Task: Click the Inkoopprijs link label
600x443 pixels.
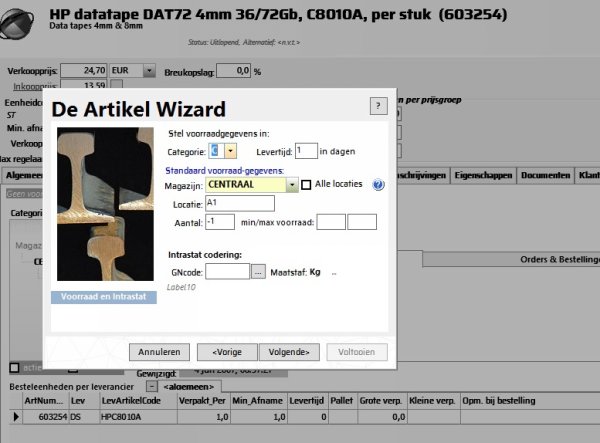Action: [x=35, y=86]
